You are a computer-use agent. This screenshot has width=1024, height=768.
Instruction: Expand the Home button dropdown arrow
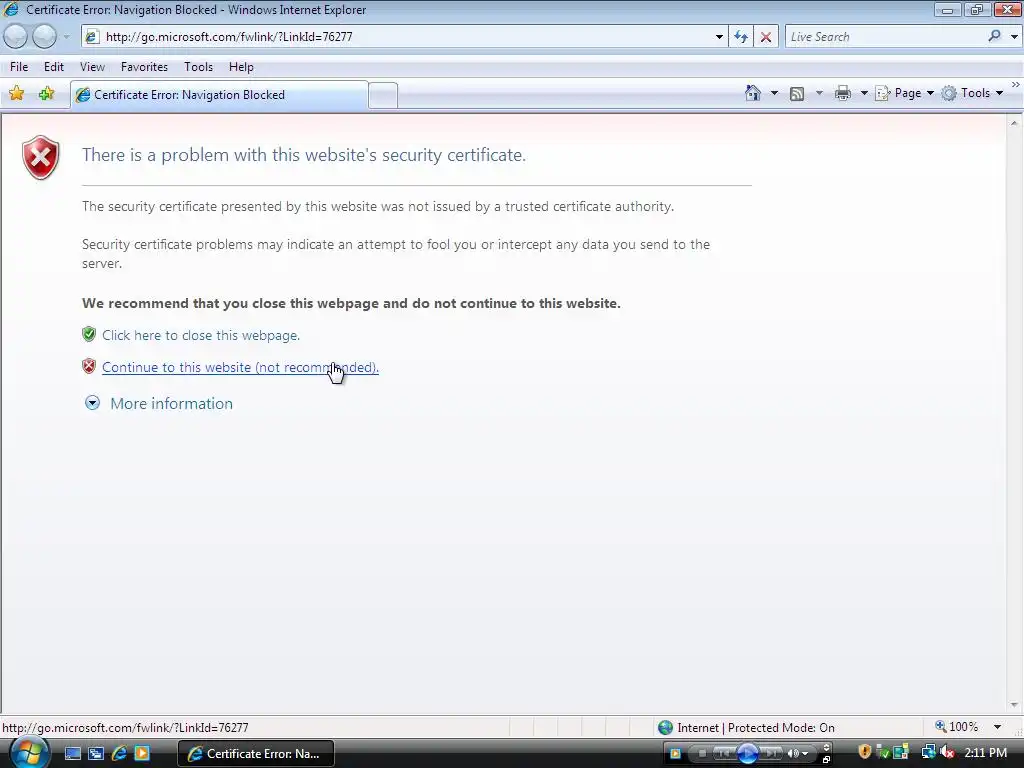tap(775, 93)
